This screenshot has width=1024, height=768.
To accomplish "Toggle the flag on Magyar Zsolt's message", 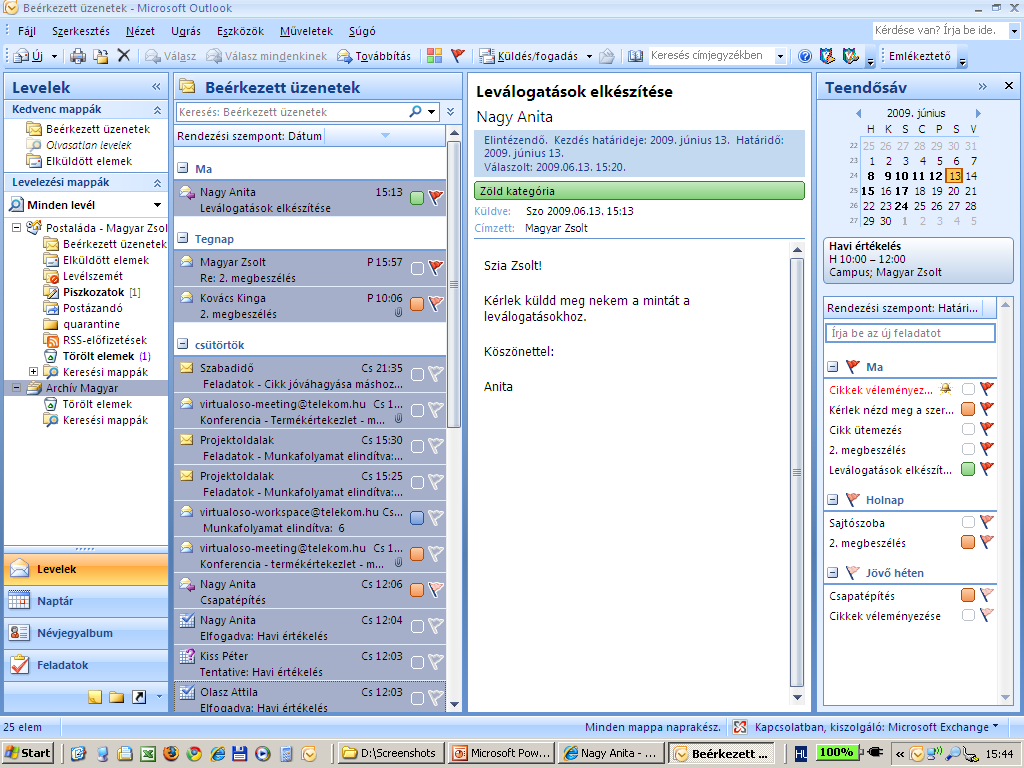I will tap(436, 268).
